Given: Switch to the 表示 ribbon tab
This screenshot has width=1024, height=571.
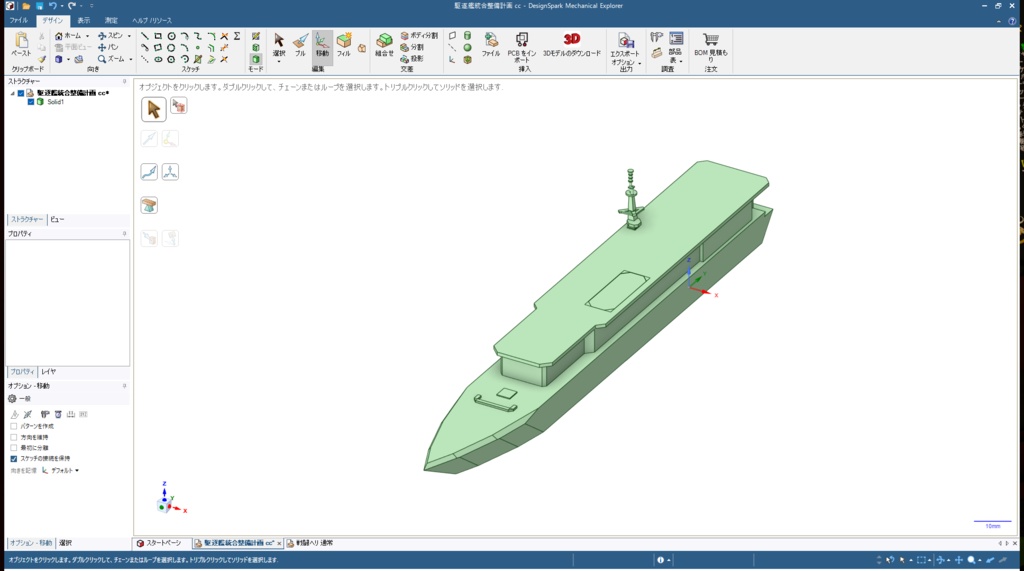Looking at the screenshot, I should pyautogui.click(x=84, y=21).
